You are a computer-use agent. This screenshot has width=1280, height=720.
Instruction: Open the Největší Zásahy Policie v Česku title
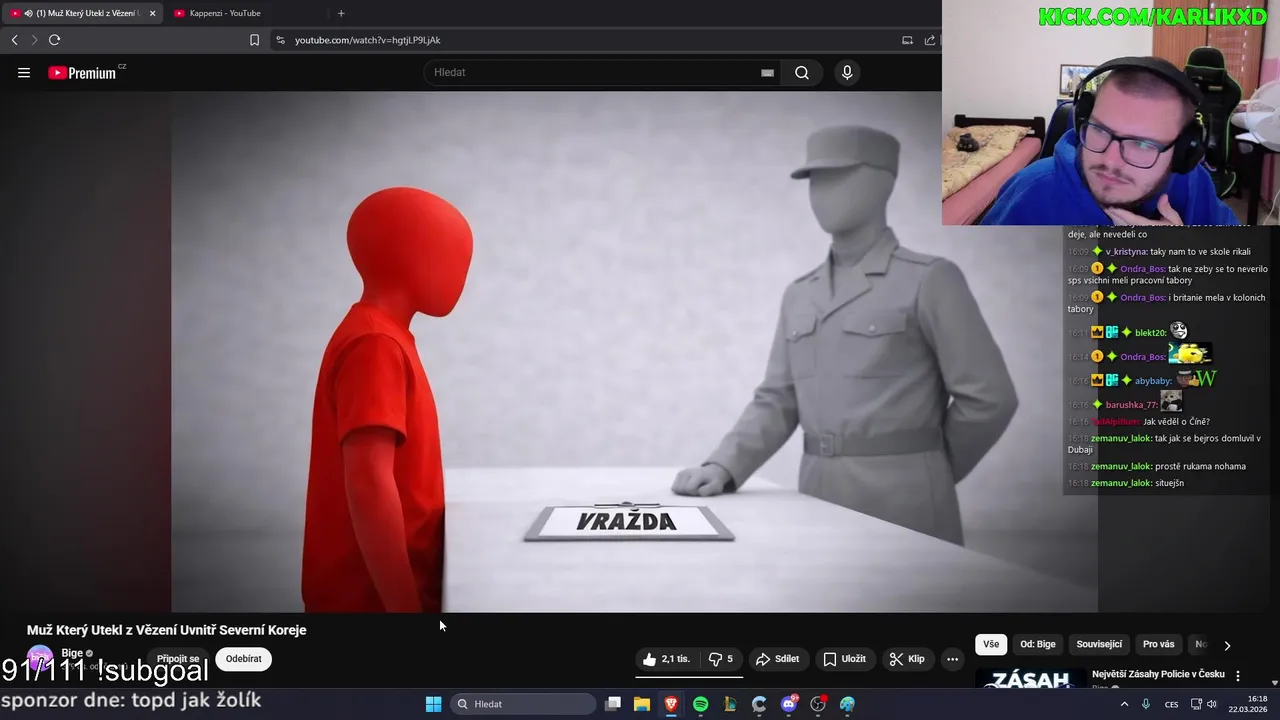point(1158,674)
